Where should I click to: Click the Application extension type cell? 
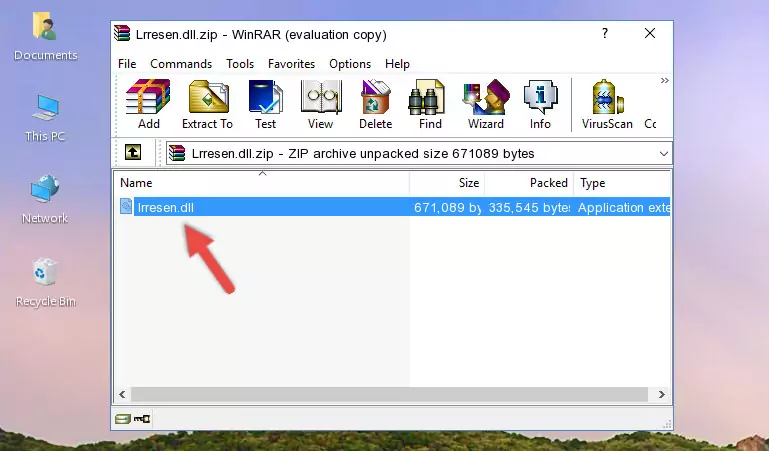click(623, 207)
